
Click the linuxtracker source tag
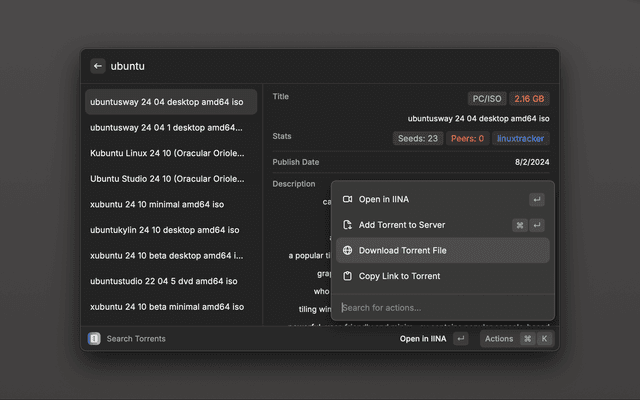coord(521,139)
